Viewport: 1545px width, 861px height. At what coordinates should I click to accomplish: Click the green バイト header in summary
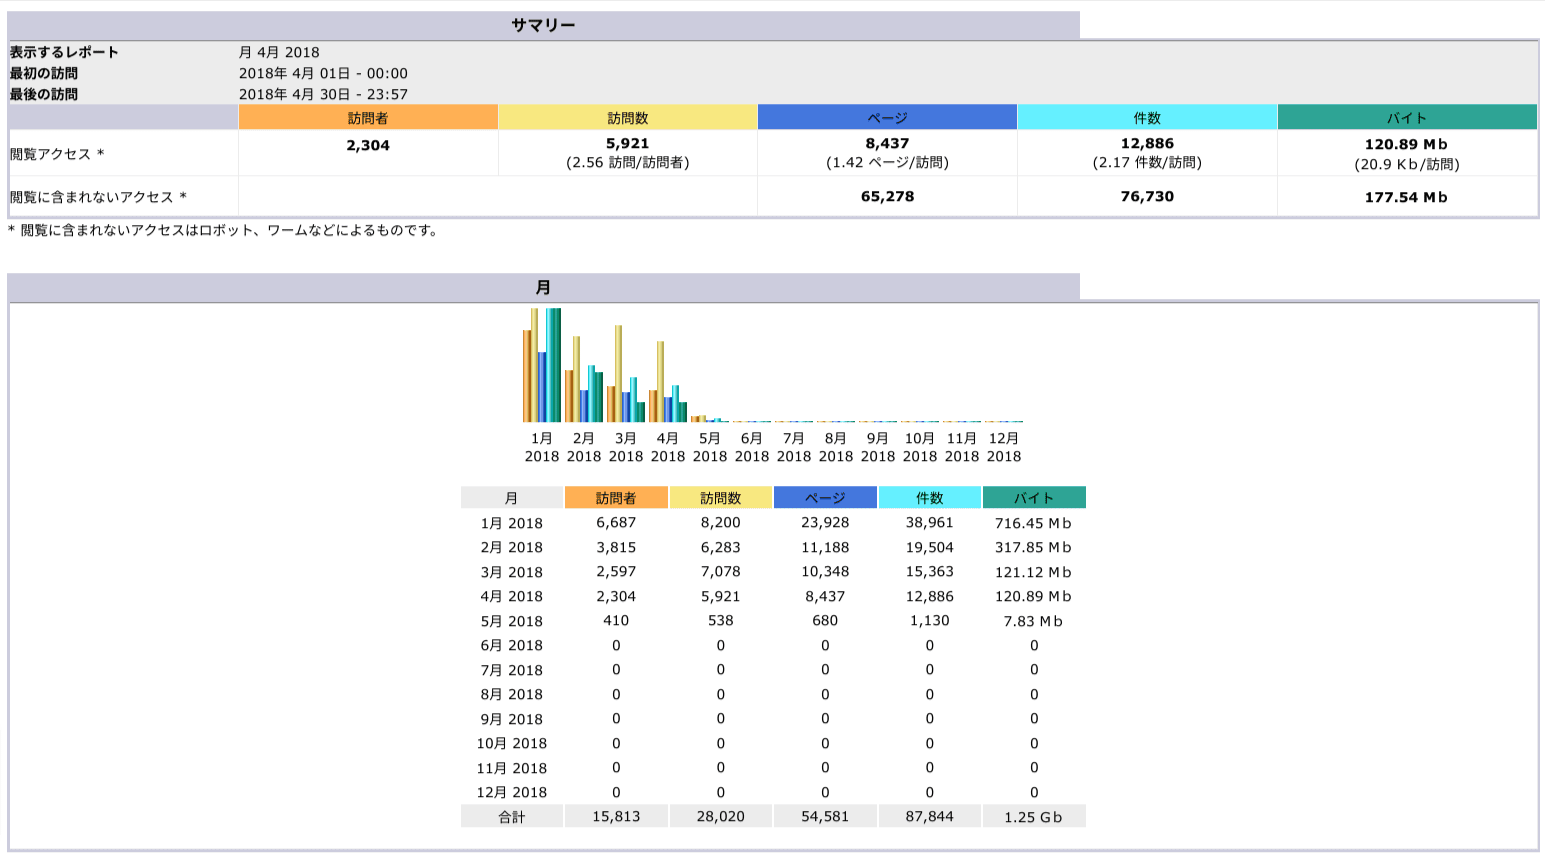(1406, 118)
